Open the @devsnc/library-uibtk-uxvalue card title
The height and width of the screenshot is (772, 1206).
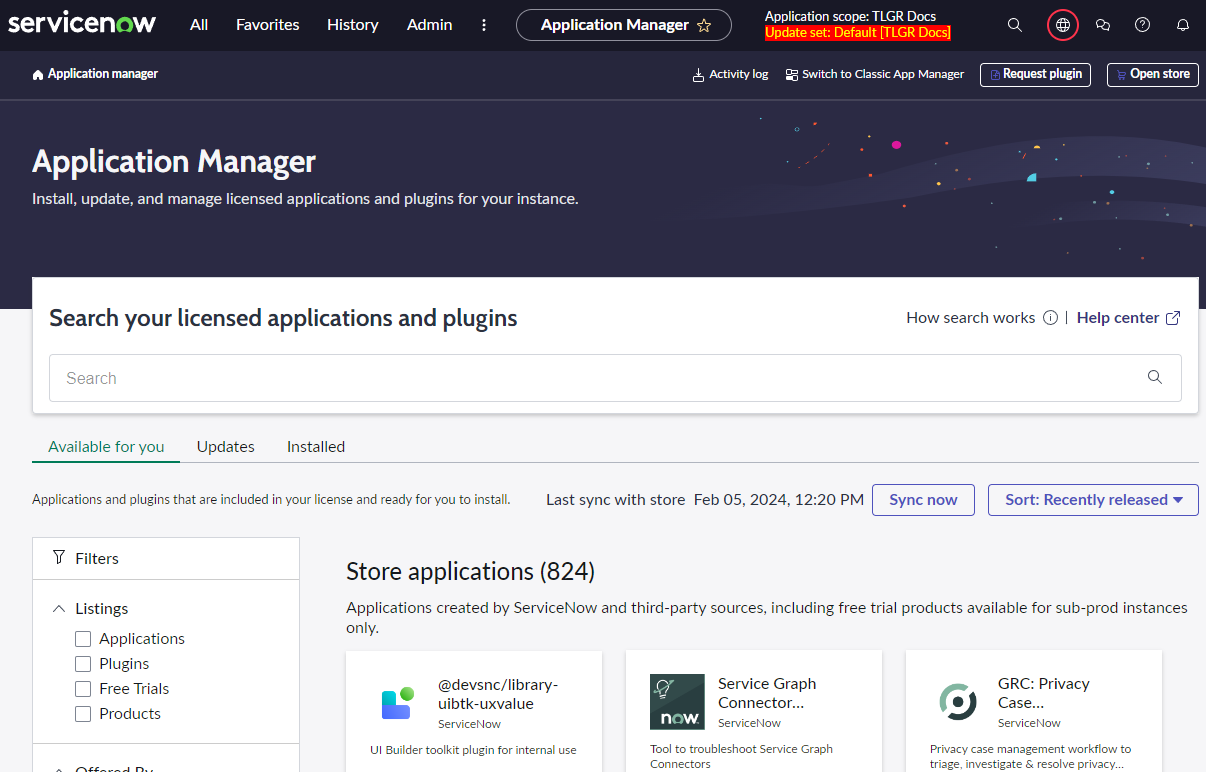tap(498, 694)
